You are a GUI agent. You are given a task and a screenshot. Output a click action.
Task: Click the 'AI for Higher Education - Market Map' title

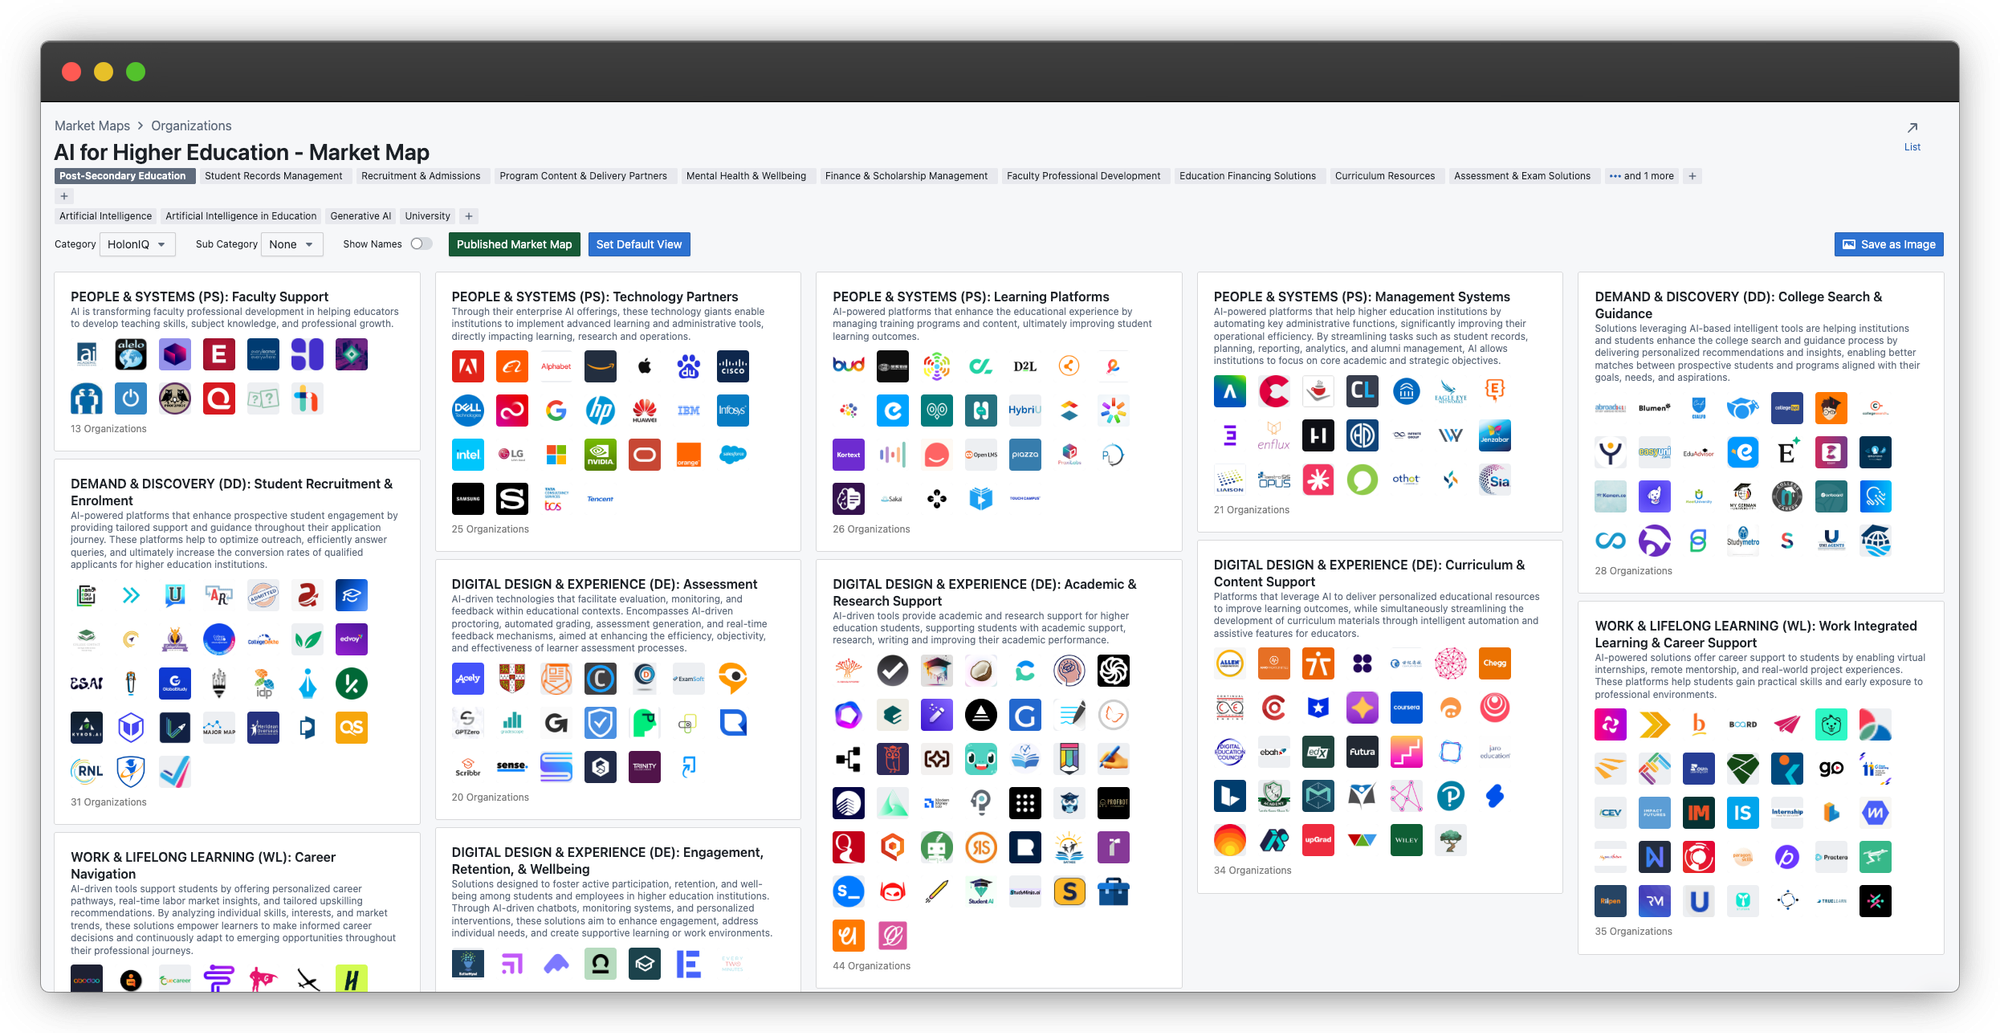click(x=242, y=152)
